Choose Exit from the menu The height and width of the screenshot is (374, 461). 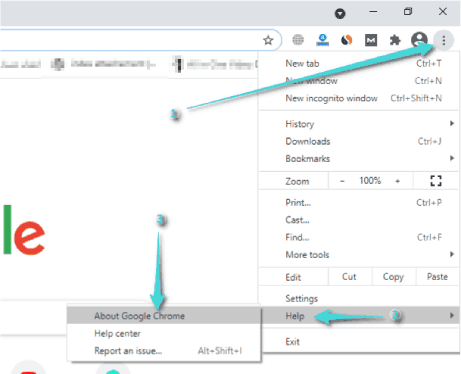359,342
